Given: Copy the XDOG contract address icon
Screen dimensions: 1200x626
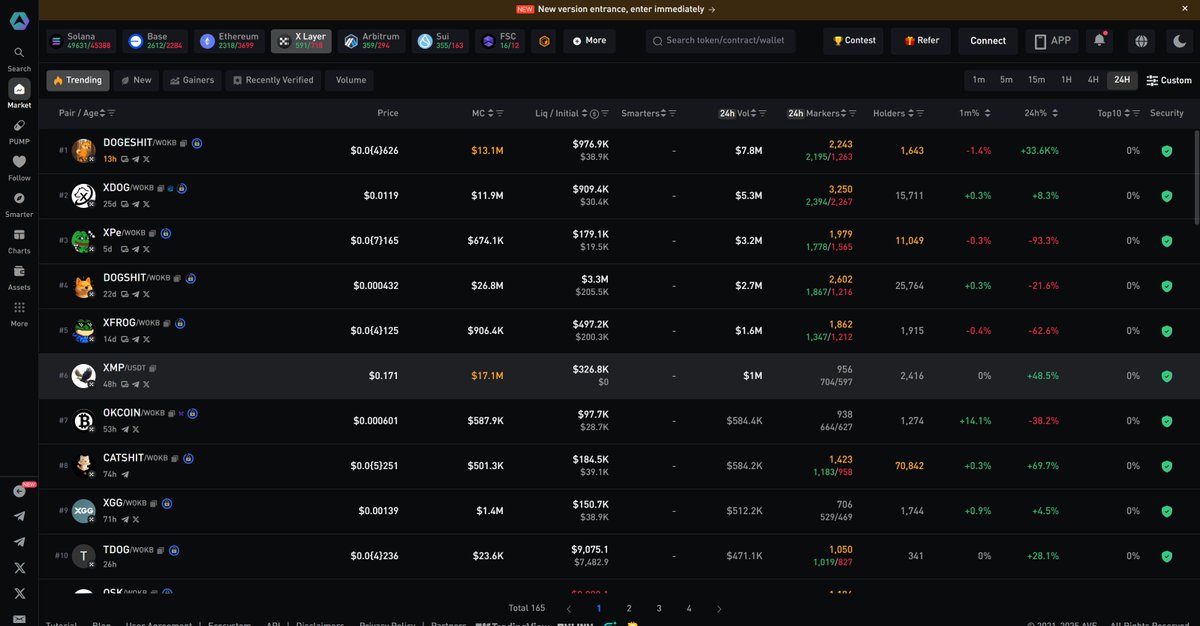Looking at the screenshot, I should 161,188.
